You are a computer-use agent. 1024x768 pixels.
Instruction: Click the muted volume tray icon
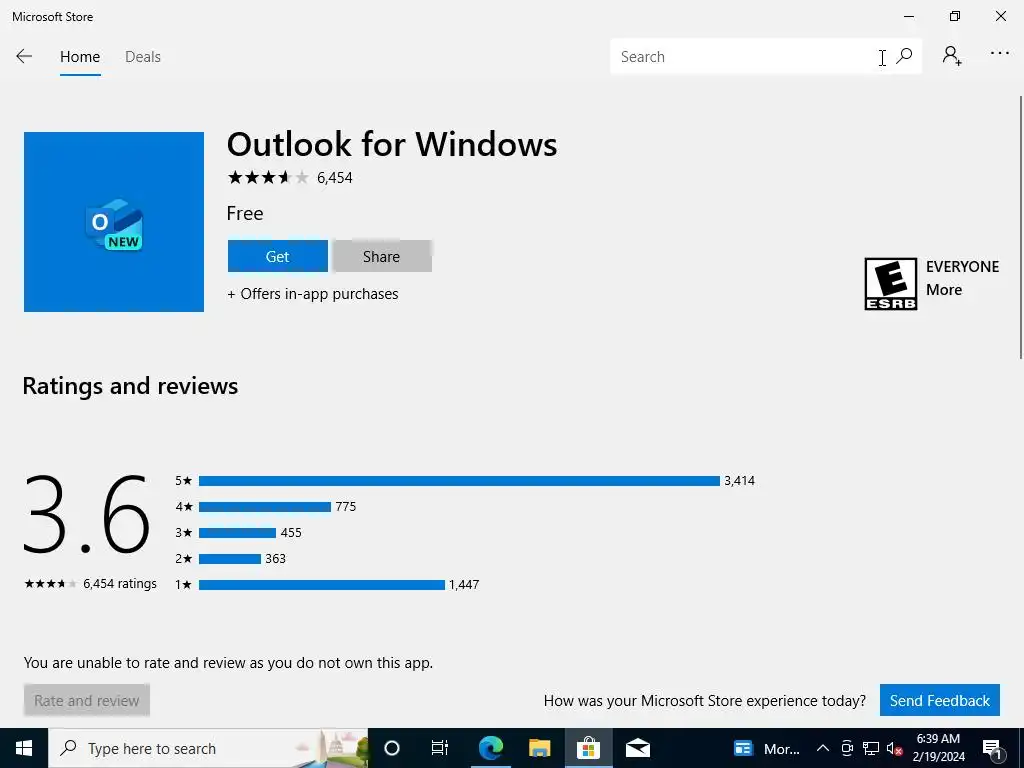click(x=895, y=748)
